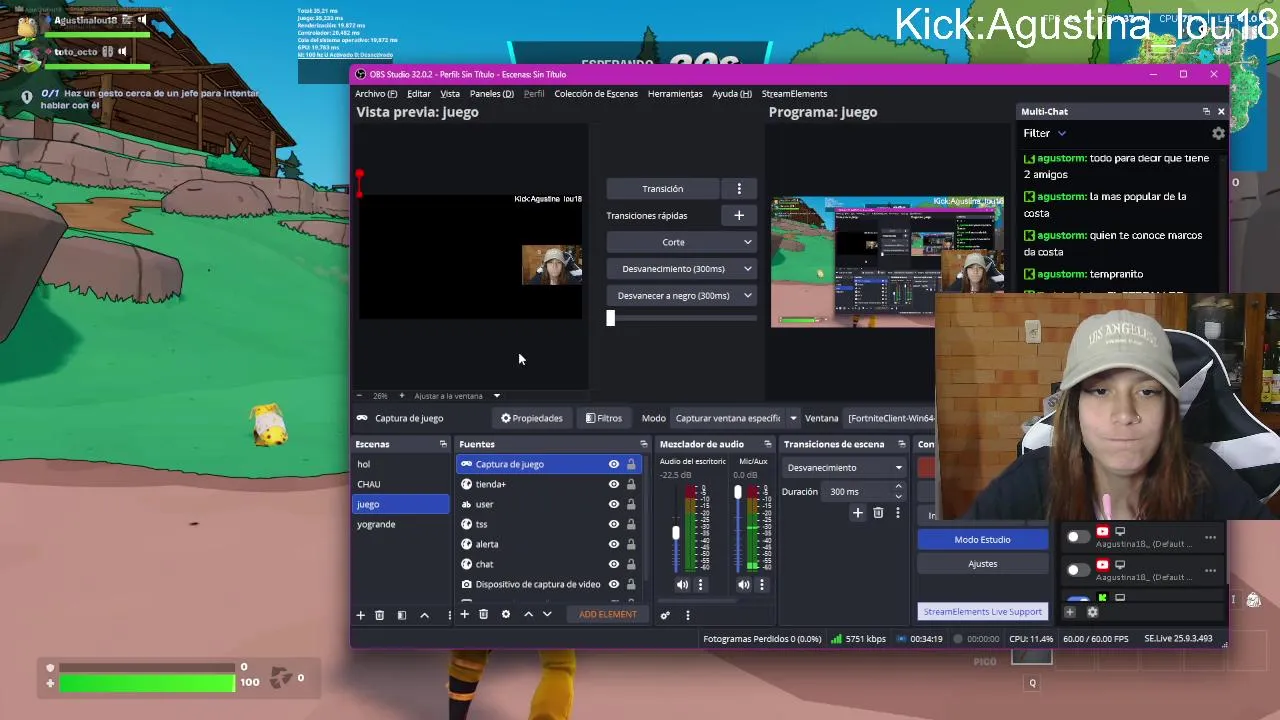The width and height of the screenshot is (1280, 720).
Task: Open source Filtros button
Action: click(604, 418)
